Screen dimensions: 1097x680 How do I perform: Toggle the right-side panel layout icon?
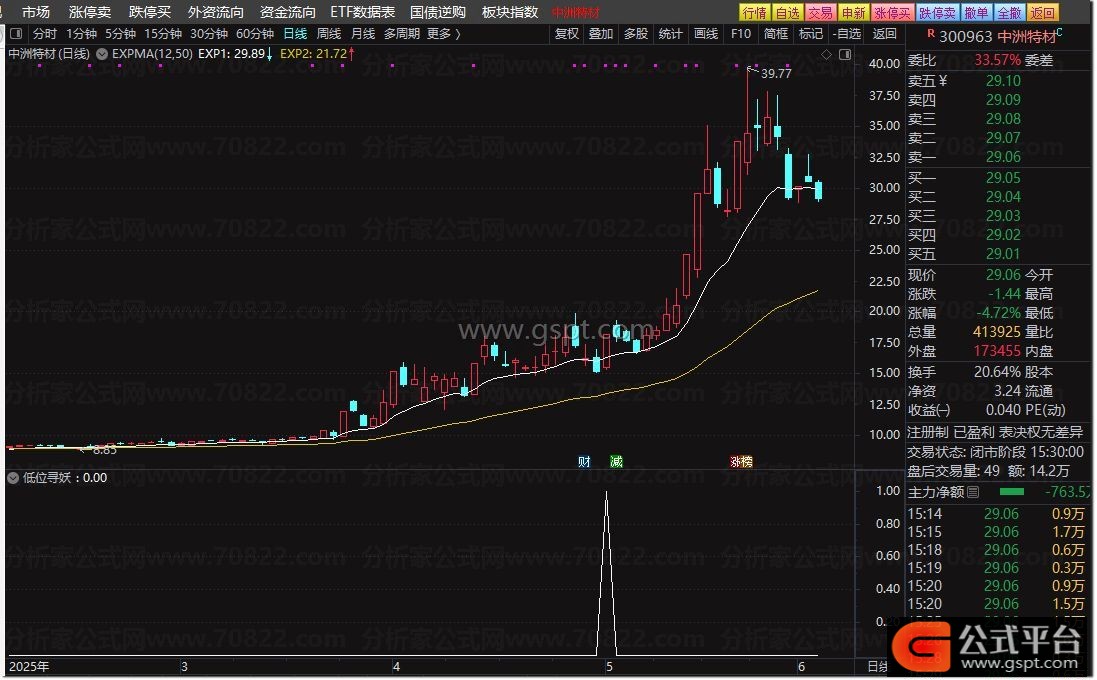pyautogui.click(x=845, y=54)
